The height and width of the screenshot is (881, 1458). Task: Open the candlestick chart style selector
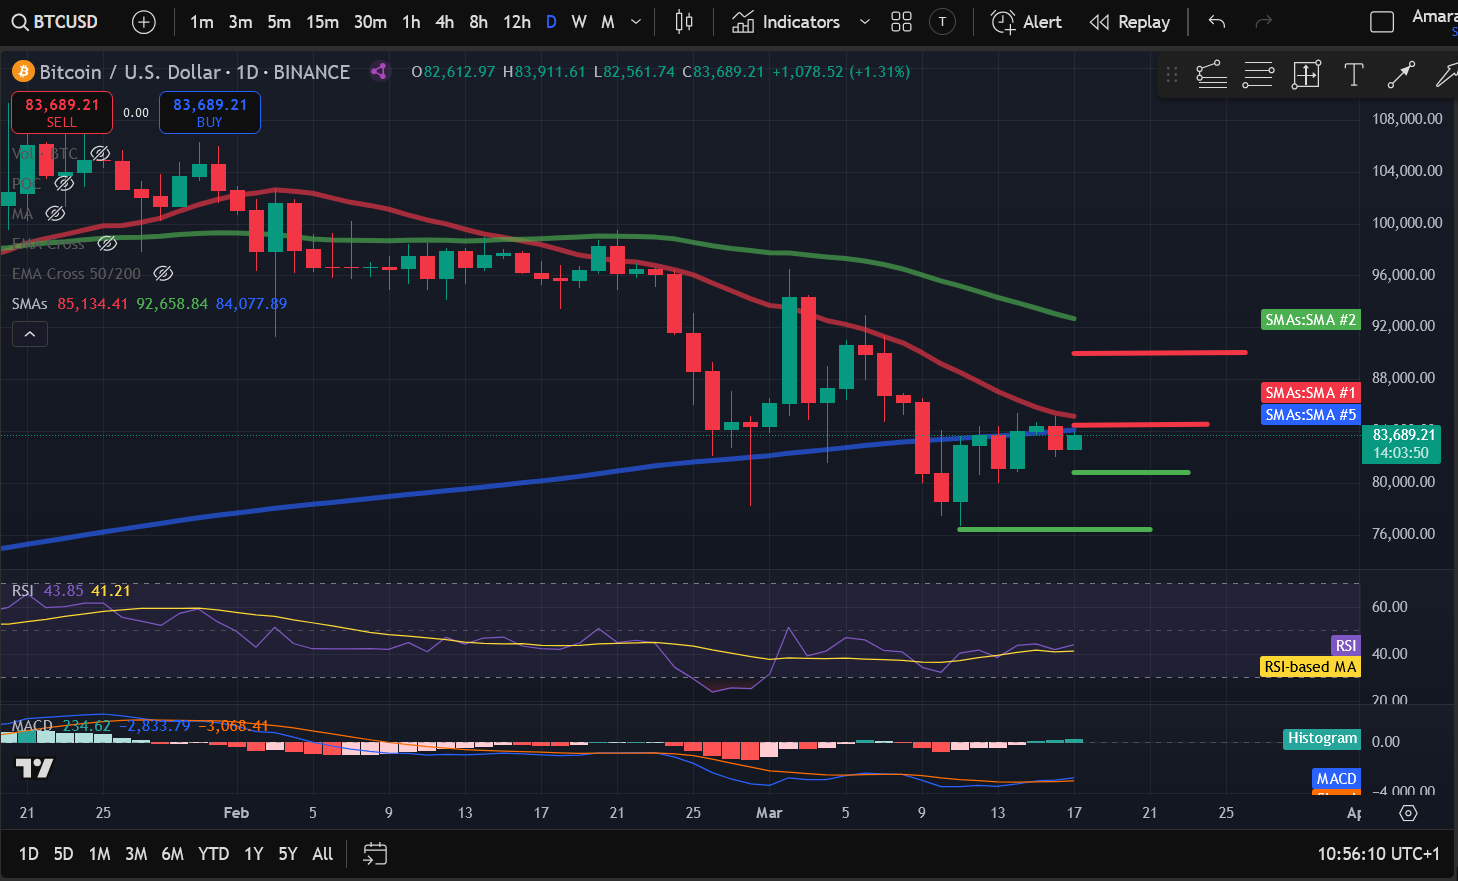point(684,22)
